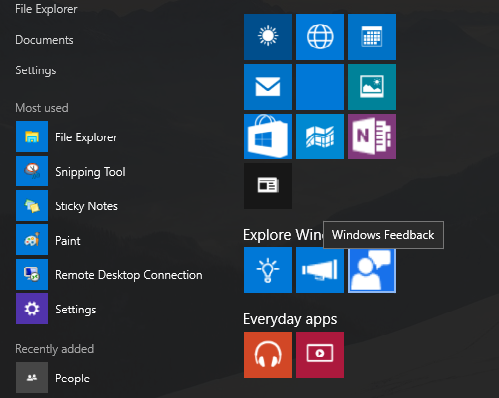499x398 pixels.
Task: Select the People label under Recently added
Action: coord(72,378)
